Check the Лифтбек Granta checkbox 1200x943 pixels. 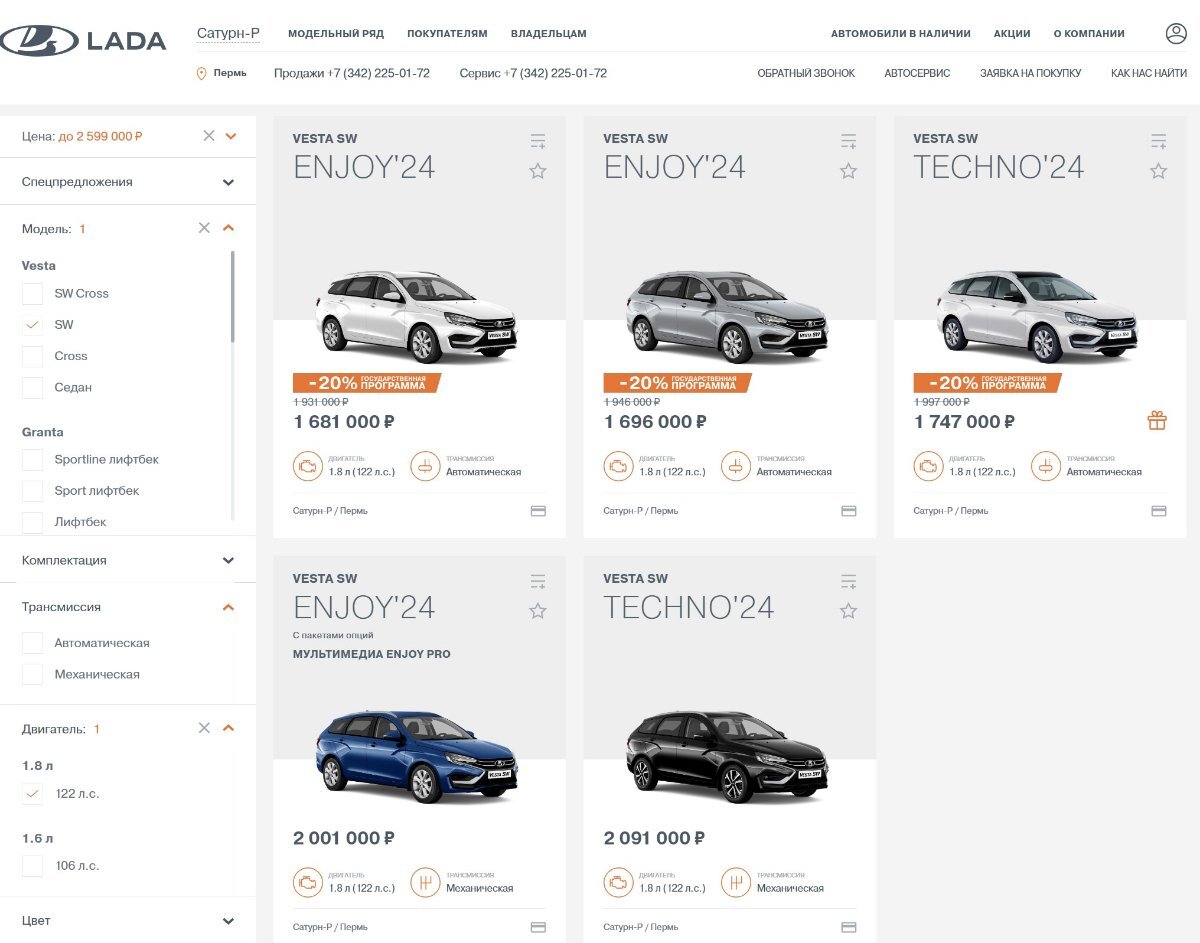click(33, 522)
